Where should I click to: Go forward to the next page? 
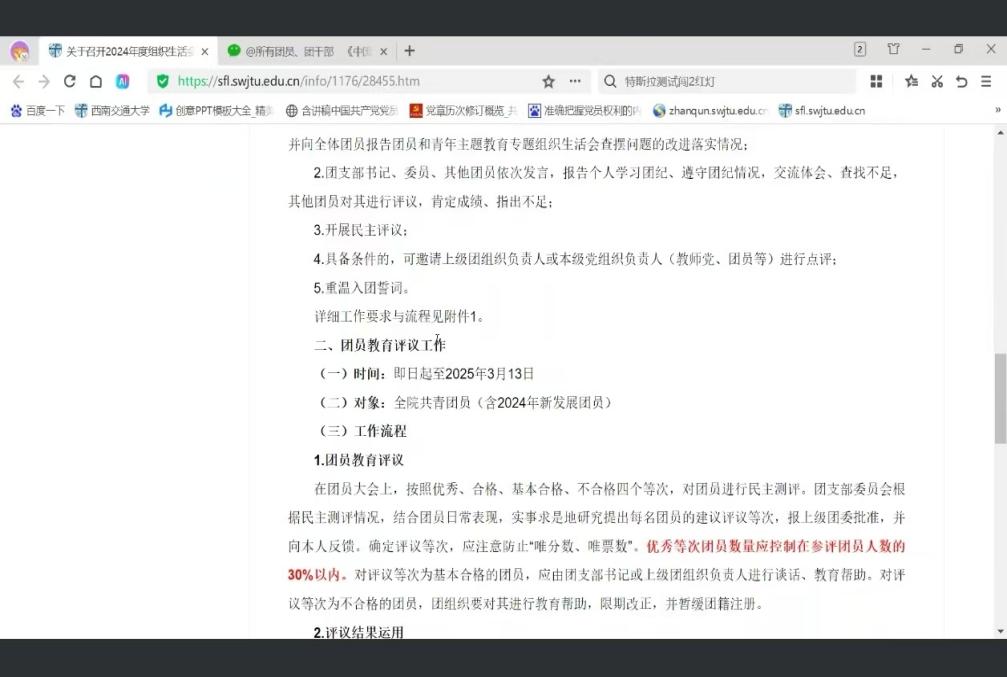(x=44, y=82)
